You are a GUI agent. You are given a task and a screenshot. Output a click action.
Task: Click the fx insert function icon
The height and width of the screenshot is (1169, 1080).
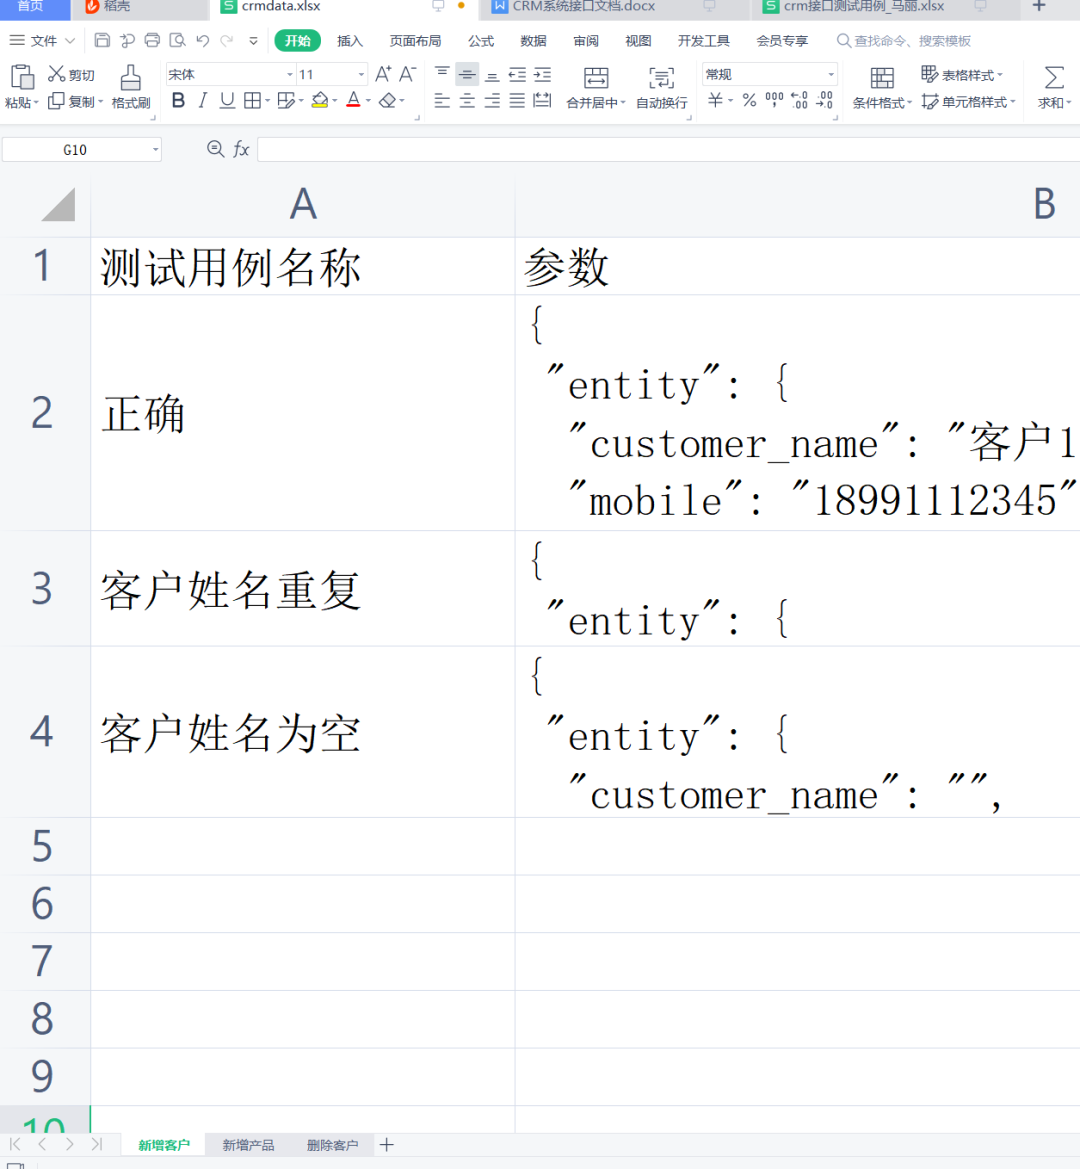click(x=241, y=149)
